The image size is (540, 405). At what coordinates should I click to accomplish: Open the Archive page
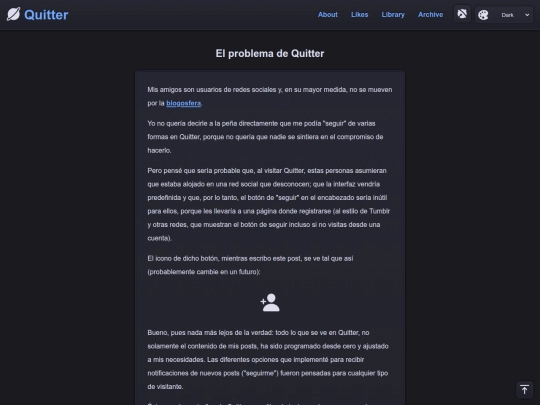click(430, 14)
